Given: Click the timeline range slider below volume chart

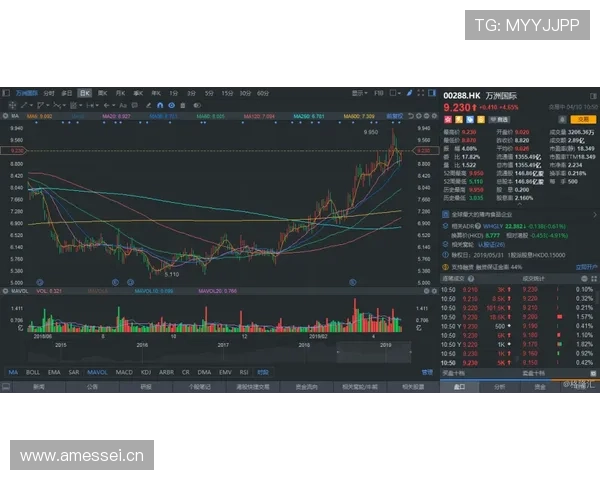Looking at the screenshot, I should pos(370,348).
